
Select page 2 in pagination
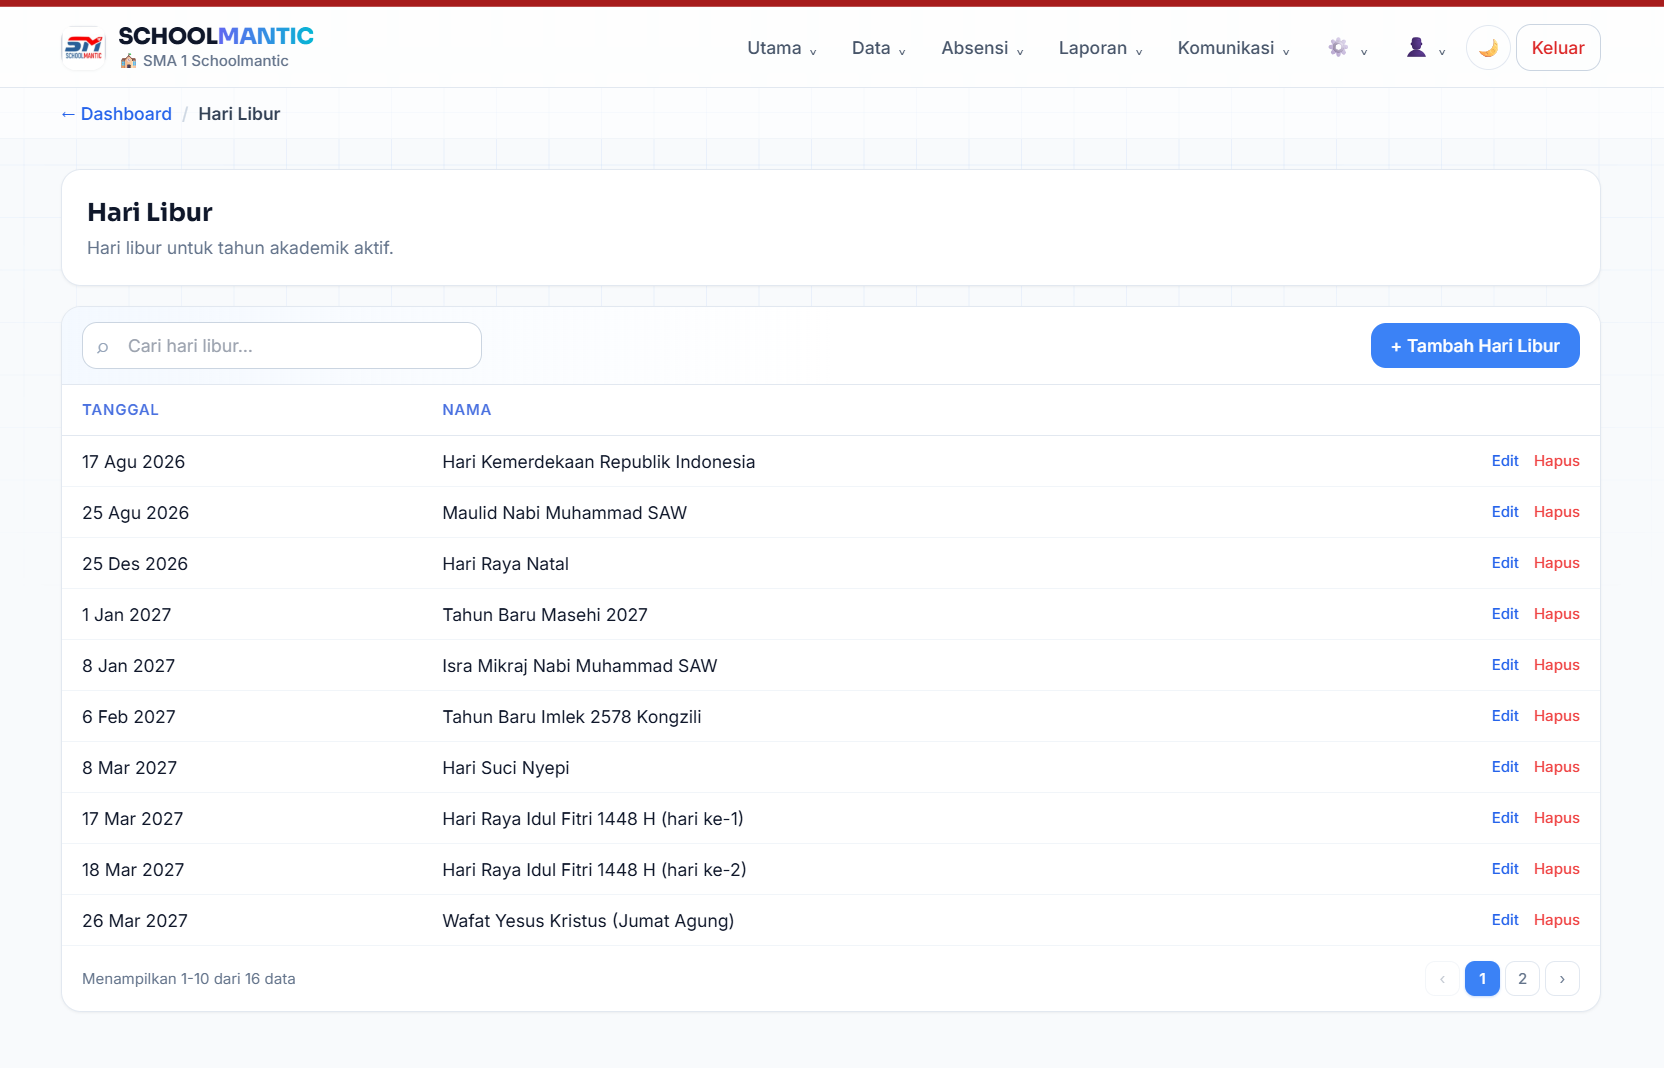1522,979
